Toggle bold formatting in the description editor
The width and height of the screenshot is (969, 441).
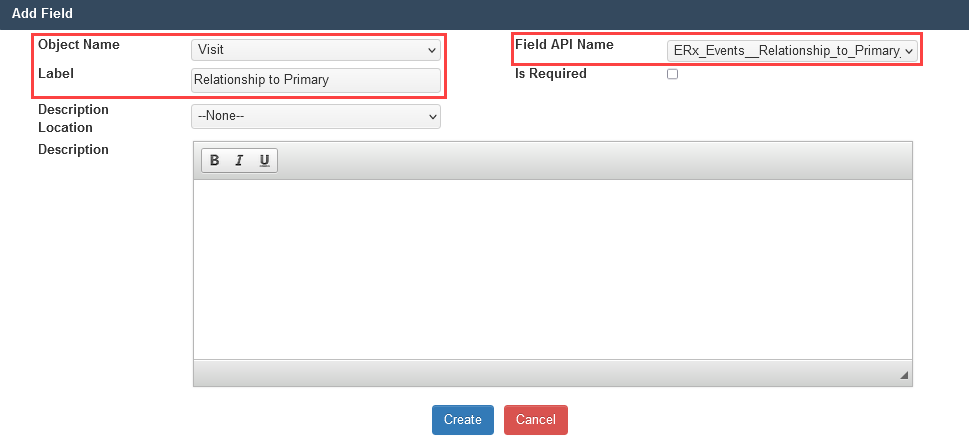(x=215, y=161)
